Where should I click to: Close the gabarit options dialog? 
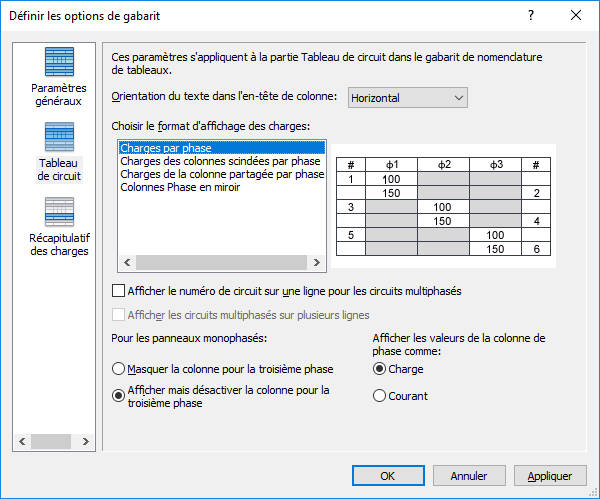pos(576,15)
